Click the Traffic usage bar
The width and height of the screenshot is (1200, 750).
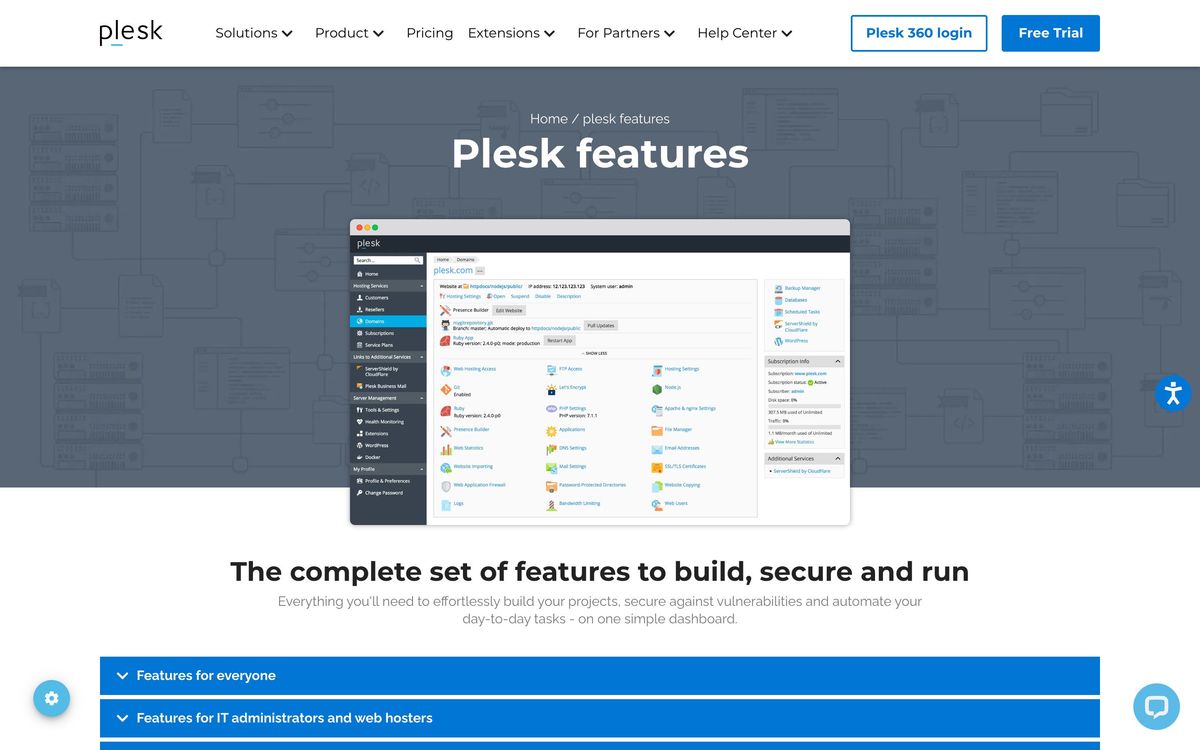pyautogui.click(x=804, y=427)
